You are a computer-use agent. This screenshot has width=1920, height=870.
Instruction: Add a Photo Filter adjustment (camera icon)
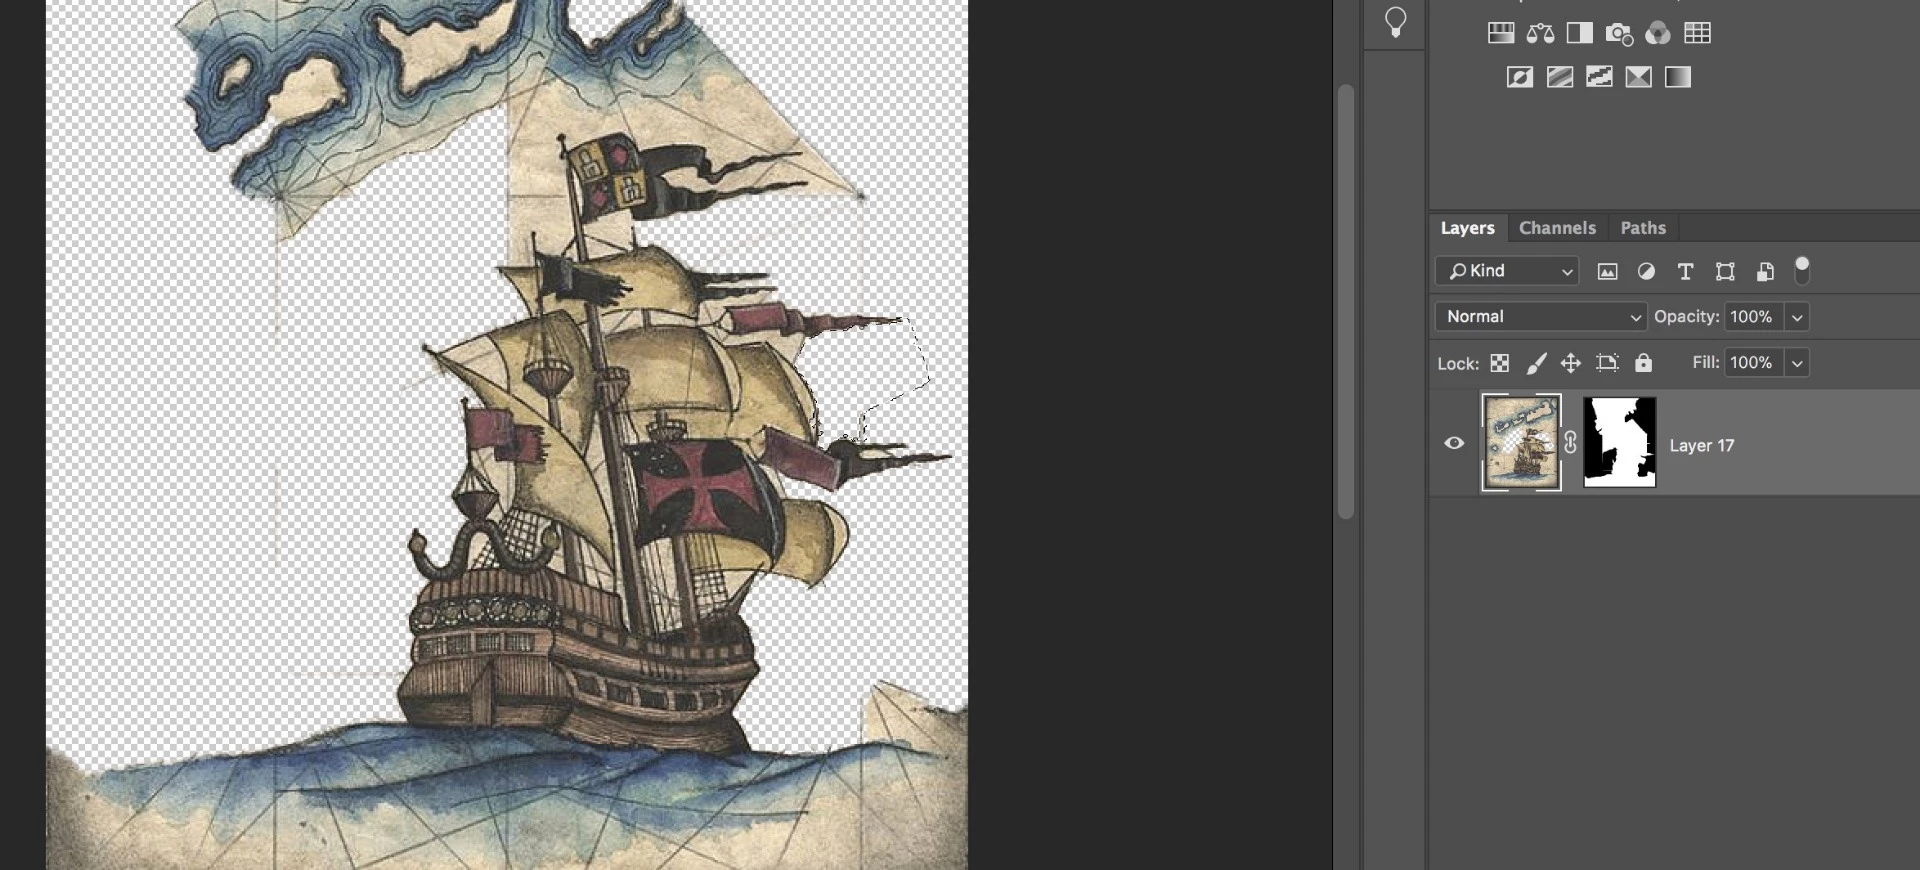(1619, 33)
